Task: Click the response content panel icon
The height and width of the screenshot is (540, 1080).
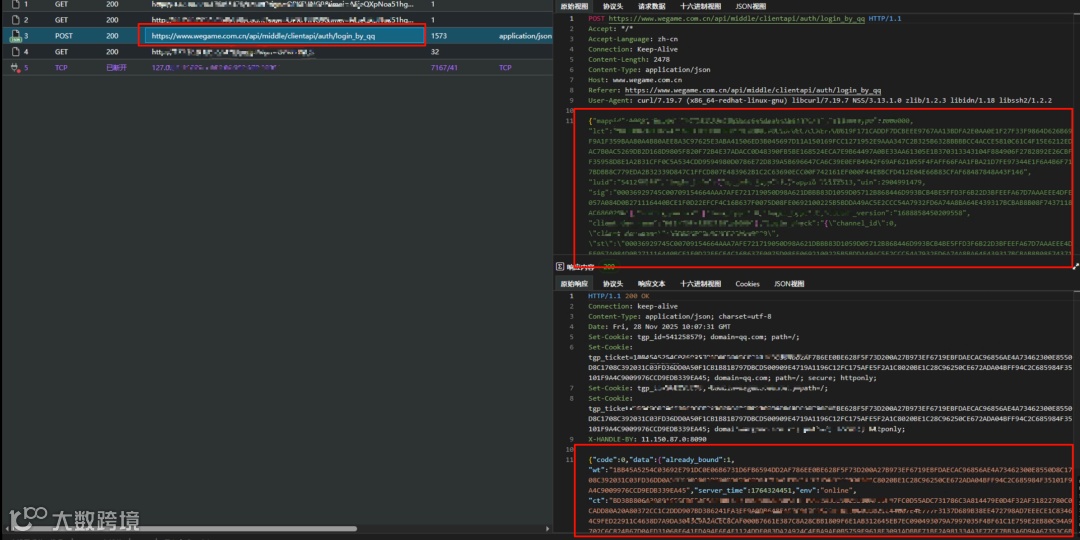Action: click(x=561, y=267)
